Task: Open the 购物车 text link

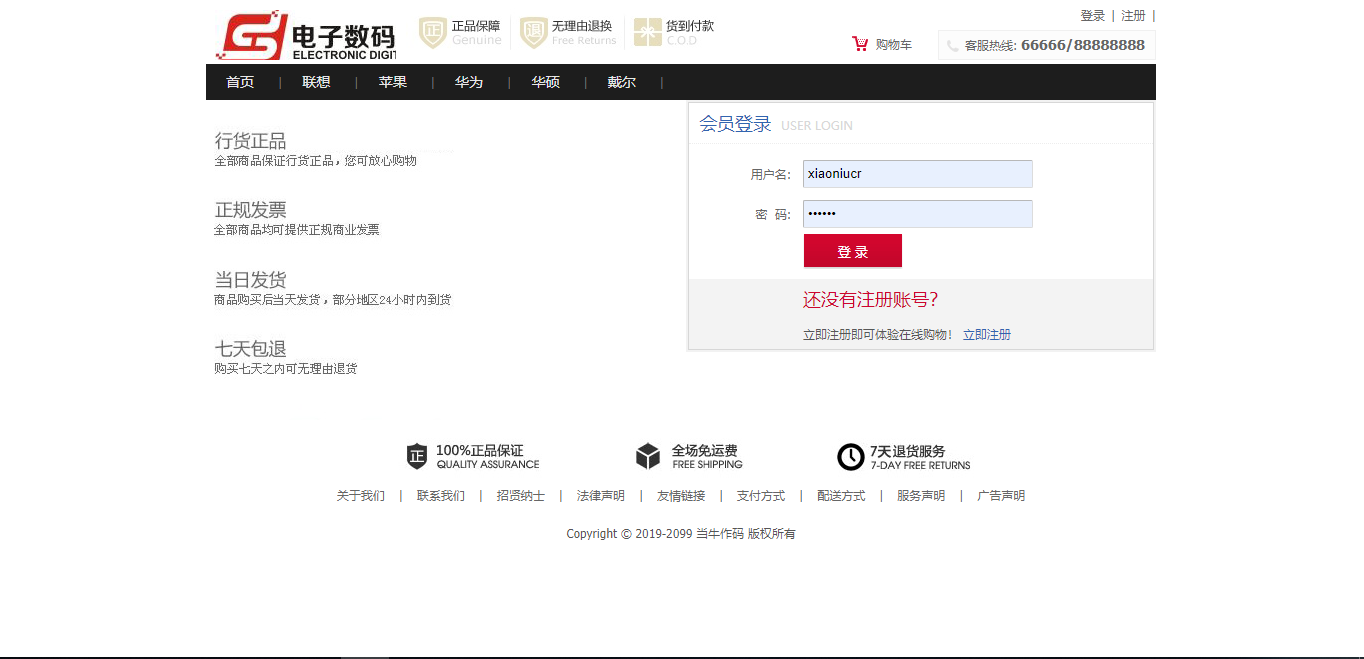Action: pos(893,45)
